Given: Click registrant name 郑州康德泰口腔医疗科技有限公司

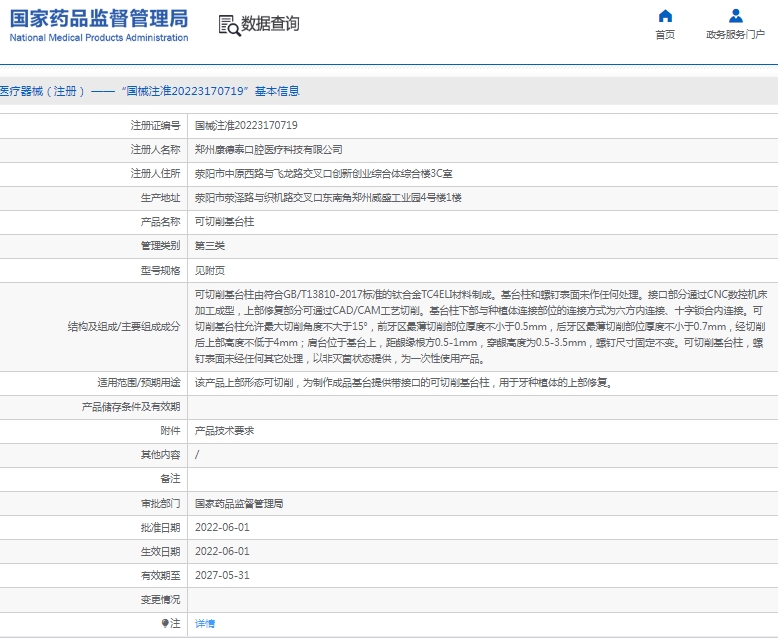Looking at the screenshot, I should pyautogui.click(x=268, y=149).
